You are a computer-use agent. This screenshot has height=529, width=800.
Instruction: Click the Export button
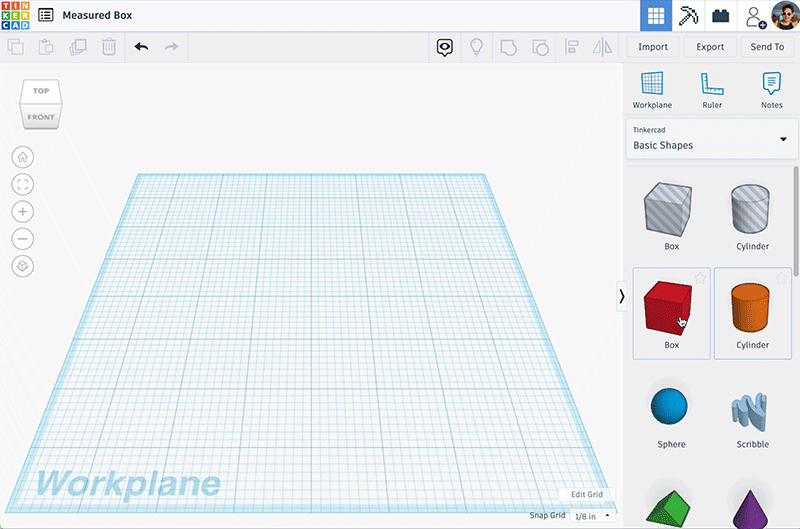pyautogui.click(x=710, y=47)
